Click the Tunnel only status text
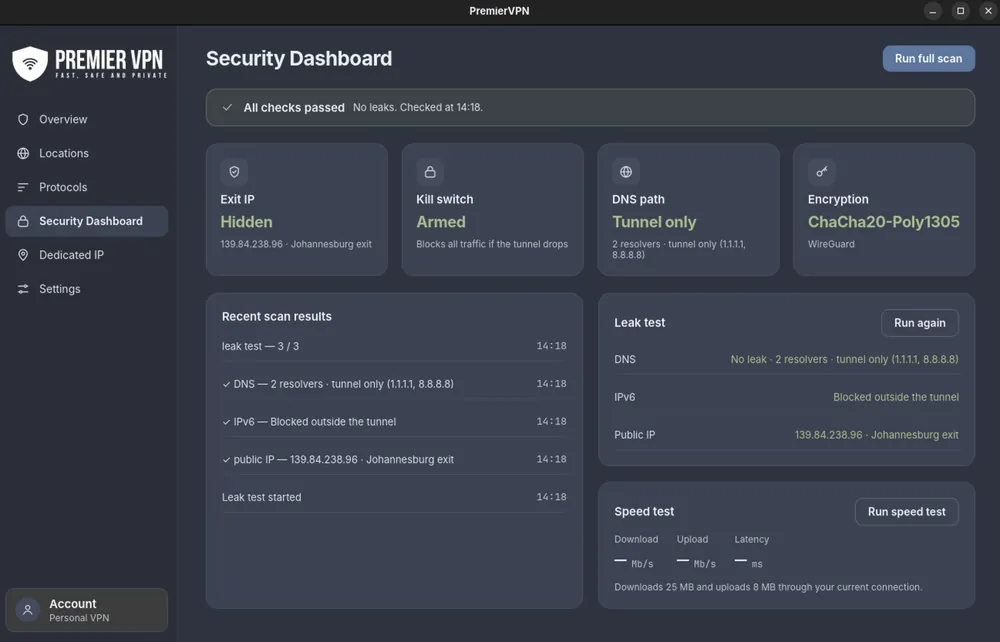1000x642 pixels. (x=654, y=222)
